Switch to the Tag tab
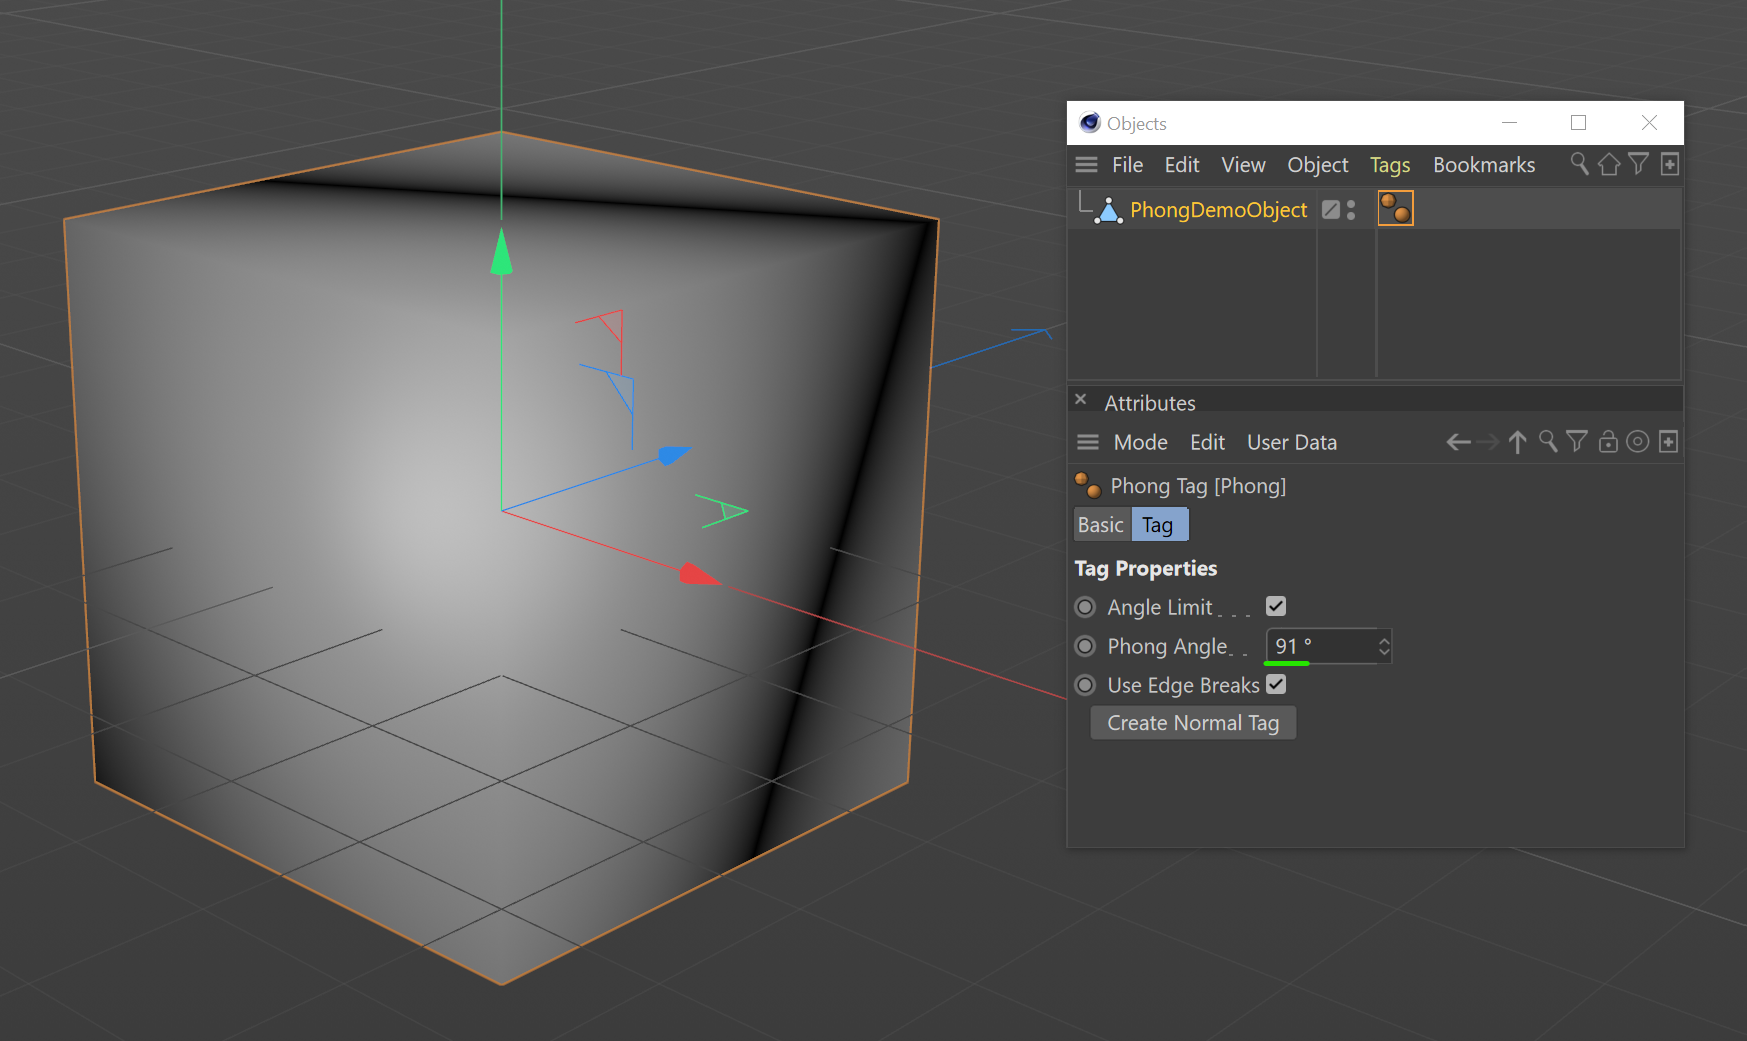 click(x=1158, y=525)
